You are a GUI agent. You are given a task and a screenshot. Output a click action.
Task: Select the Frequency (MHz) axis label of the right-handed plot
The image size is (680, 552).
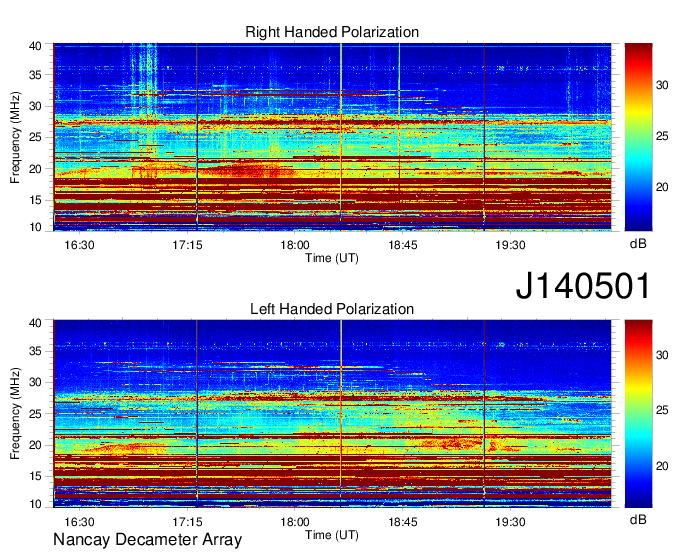[15, 137]
